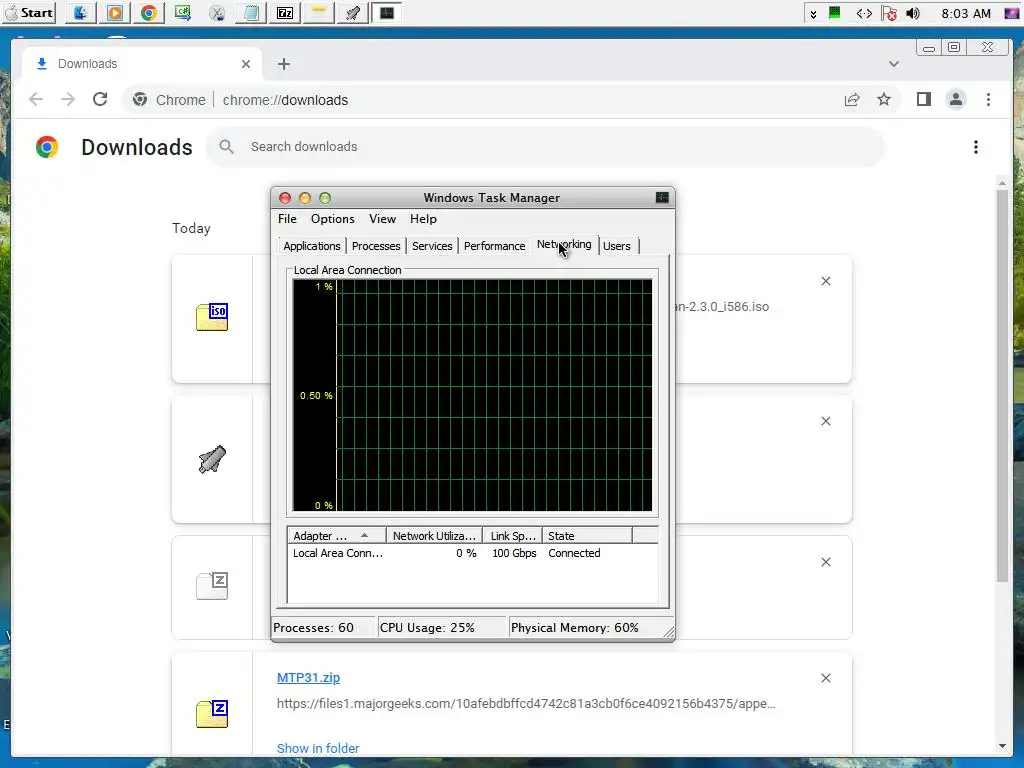Toggle Chrome side panel
The width and height of the screenshot is (1024, 768).
(x=923, y=99)
